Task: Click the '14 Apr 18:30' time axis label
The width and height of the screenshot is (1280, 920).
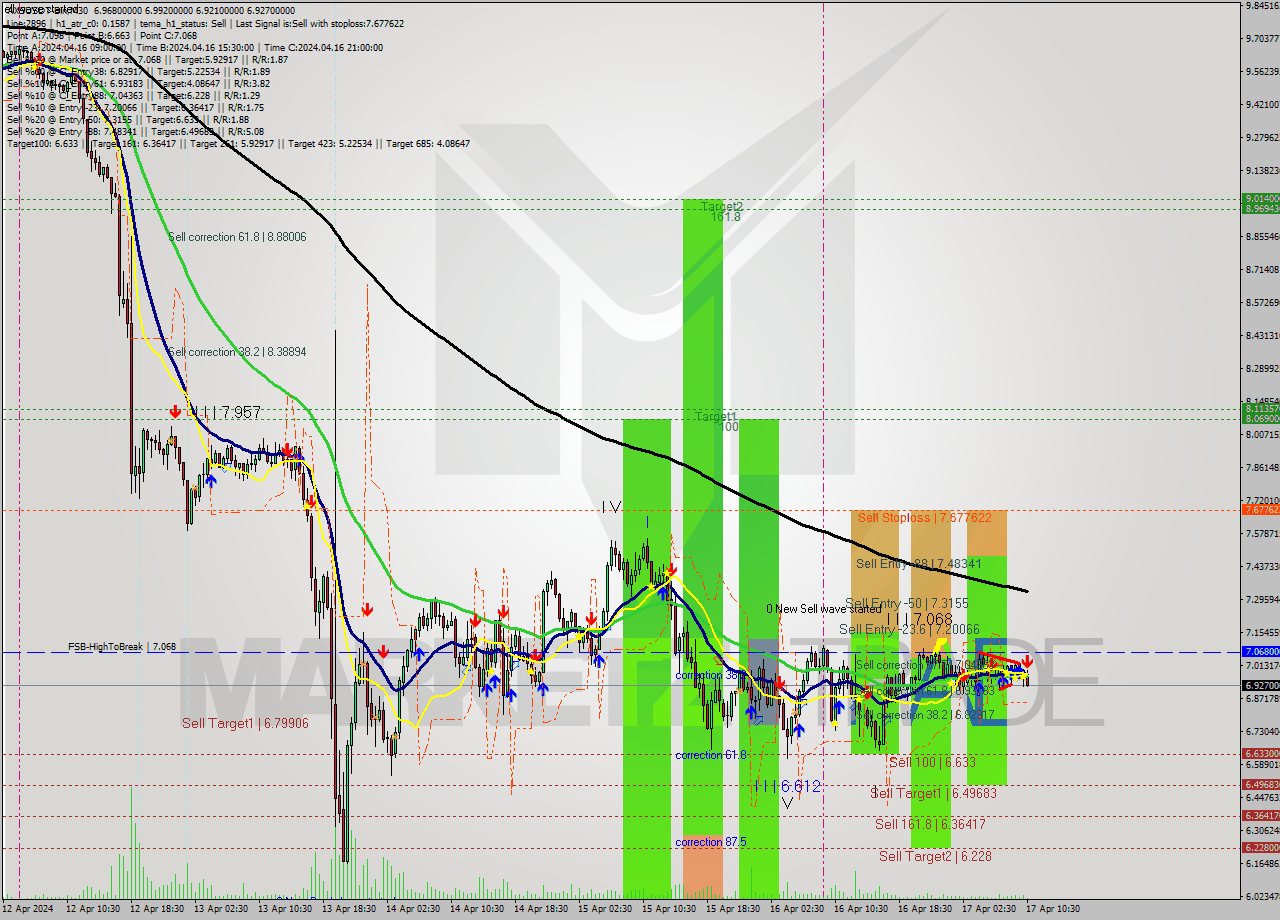Action: point(541,909)
